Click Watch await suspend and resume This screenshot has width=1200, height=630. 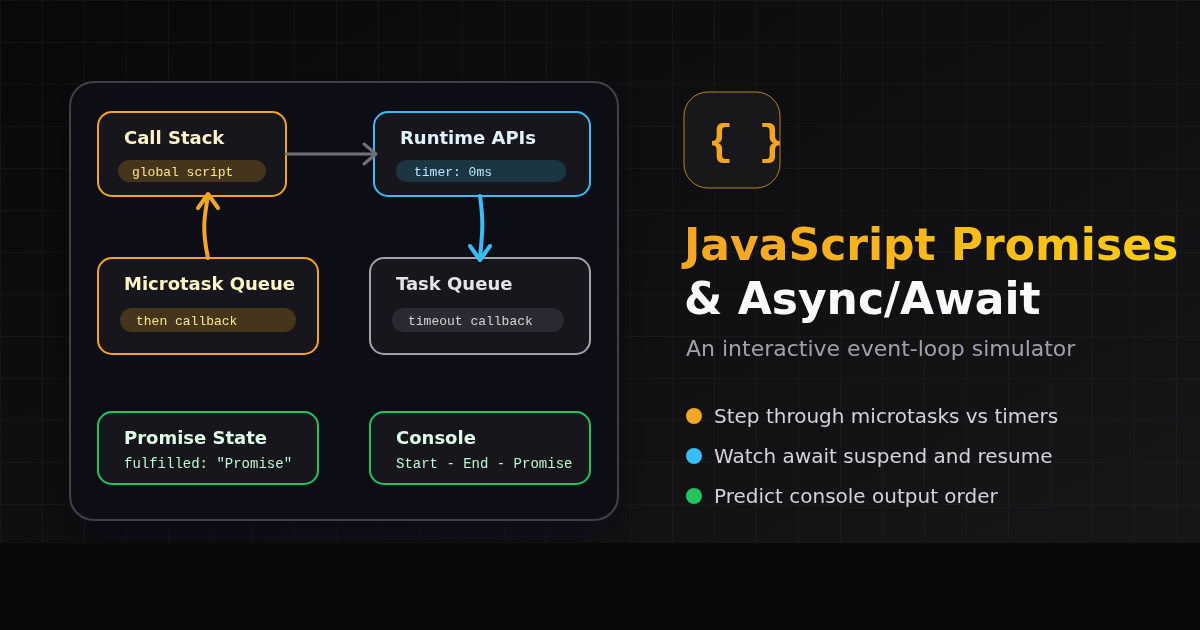click(883, 456)
